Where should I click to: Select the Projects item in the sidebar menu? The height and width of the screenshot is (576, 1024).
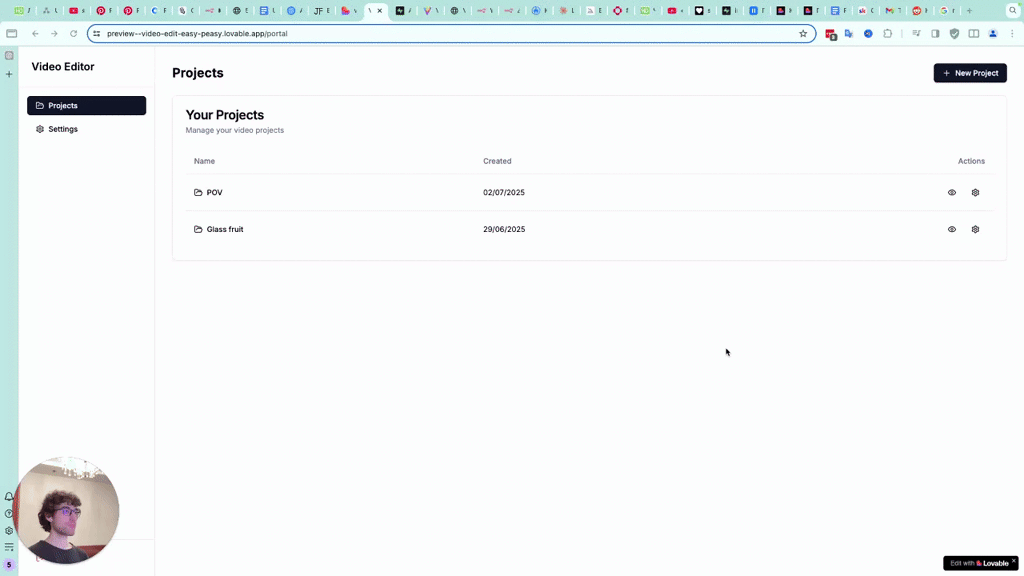62,105
